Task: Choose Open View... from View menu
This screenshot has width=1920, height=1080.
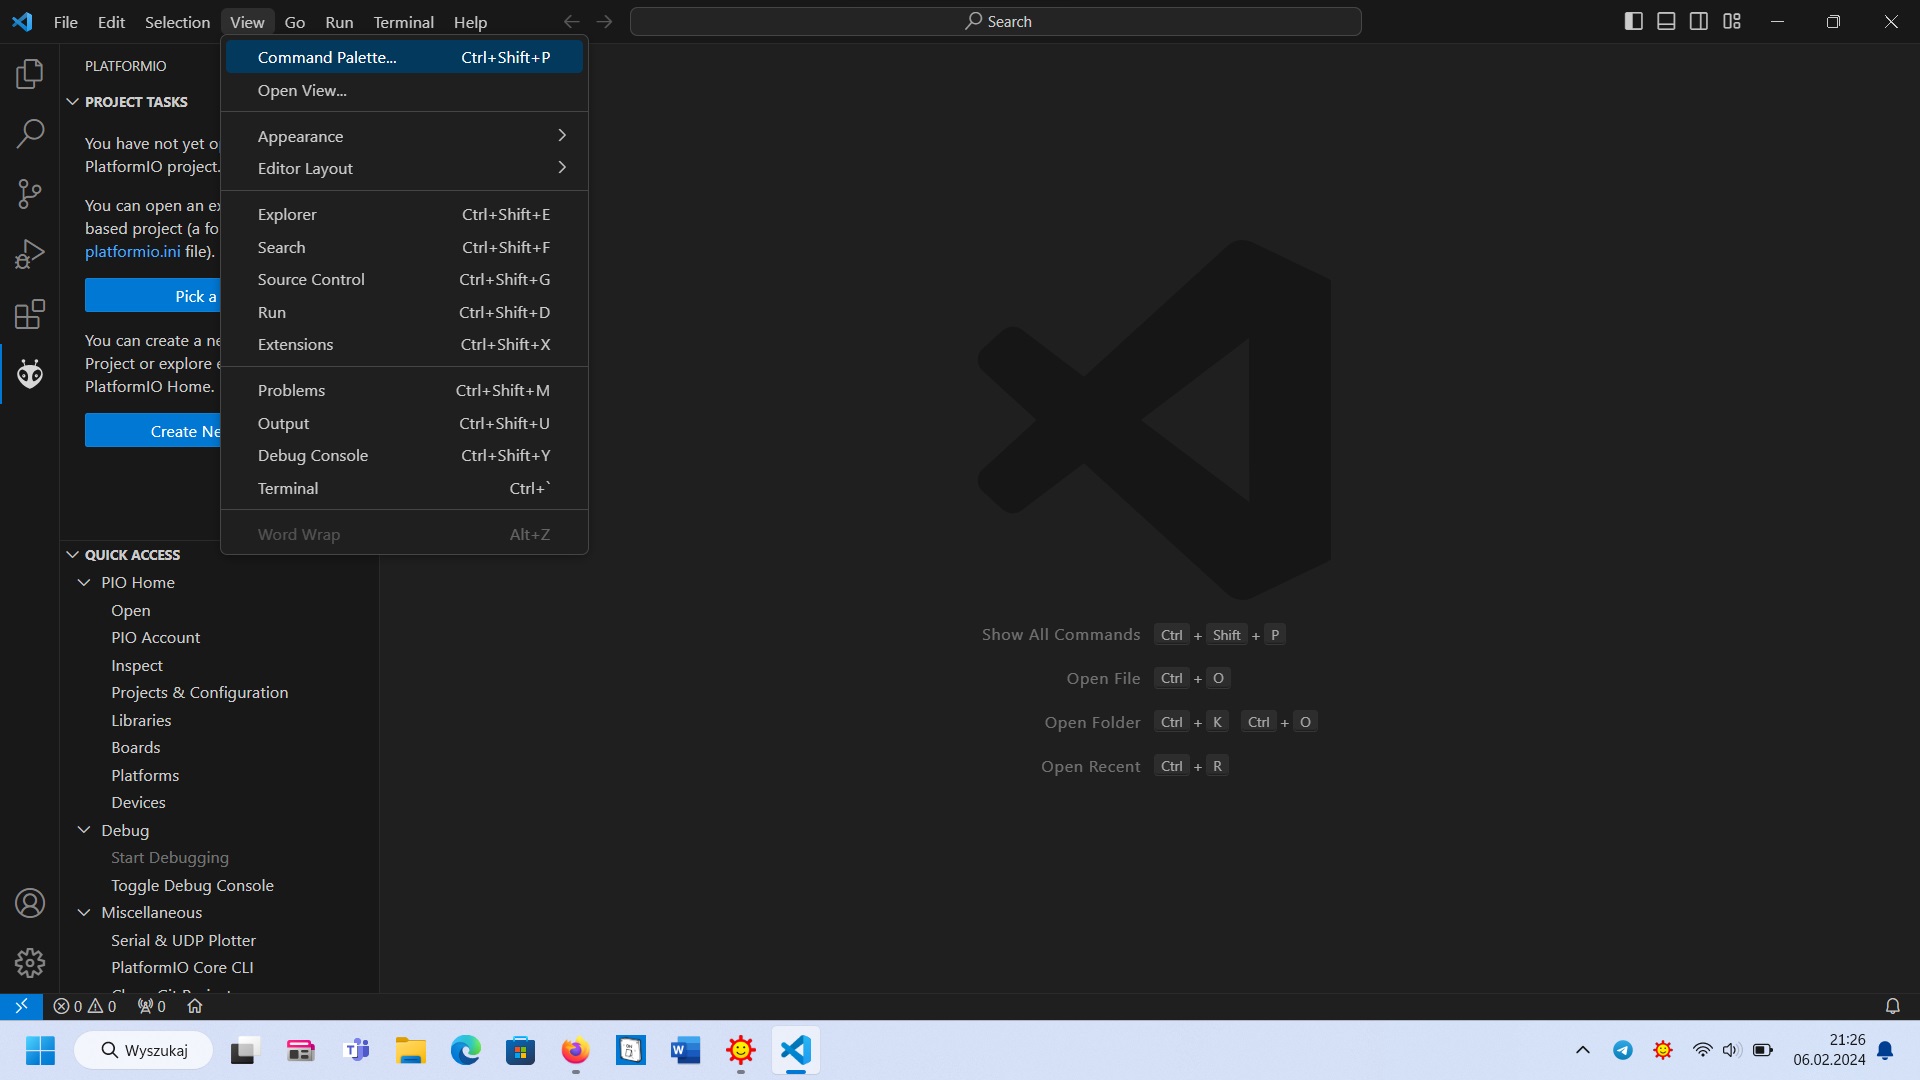Action: coord(404,90)
